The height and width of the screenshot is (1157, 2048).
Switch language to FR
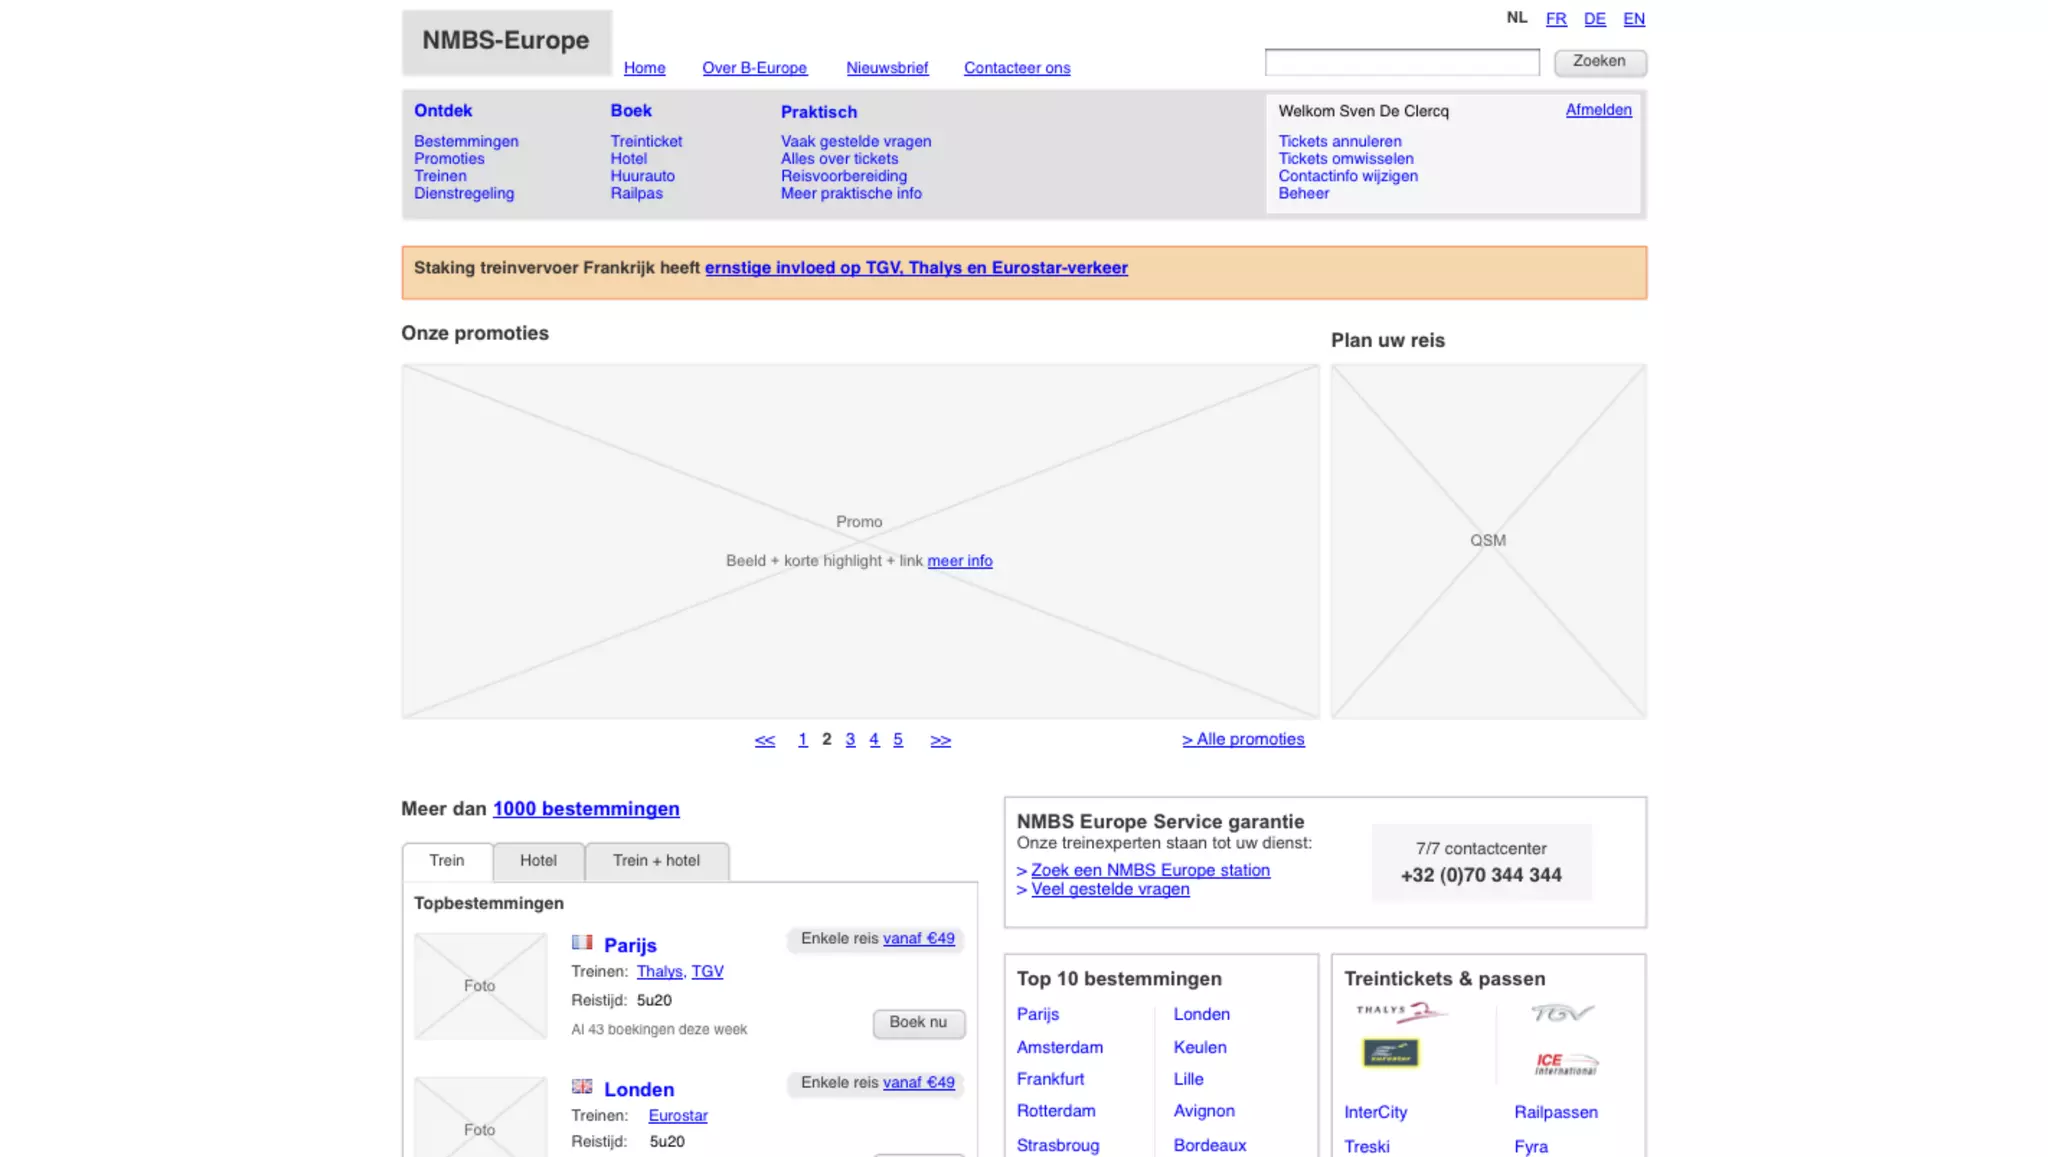click(1556, 19)
